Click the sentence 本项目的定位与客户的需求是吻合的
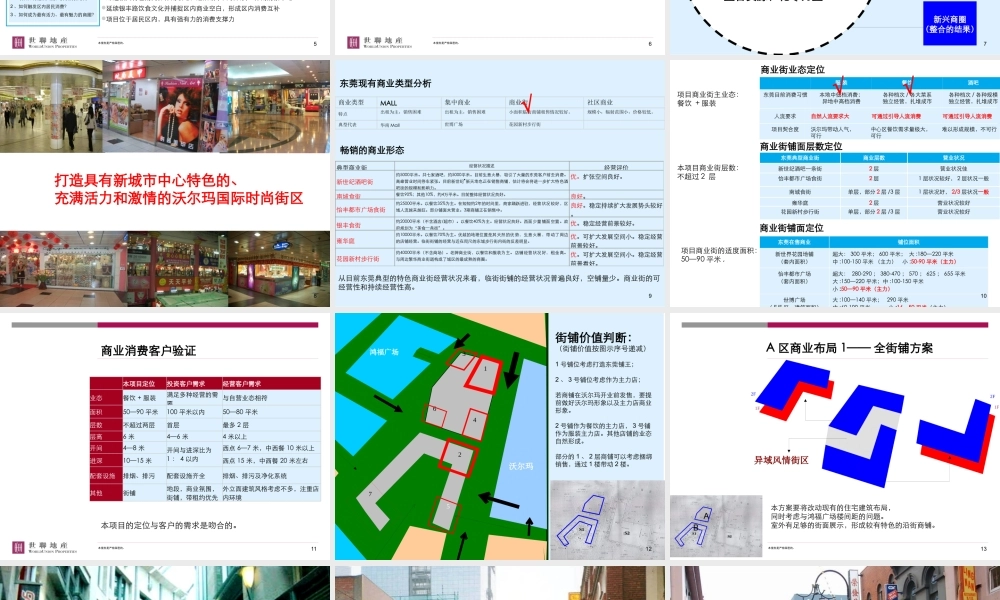 (169, 525)
